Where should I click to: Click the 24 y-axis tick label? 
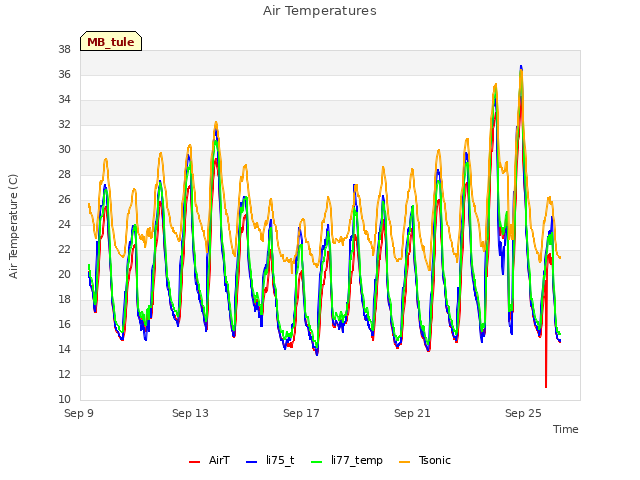coord(64,224)
